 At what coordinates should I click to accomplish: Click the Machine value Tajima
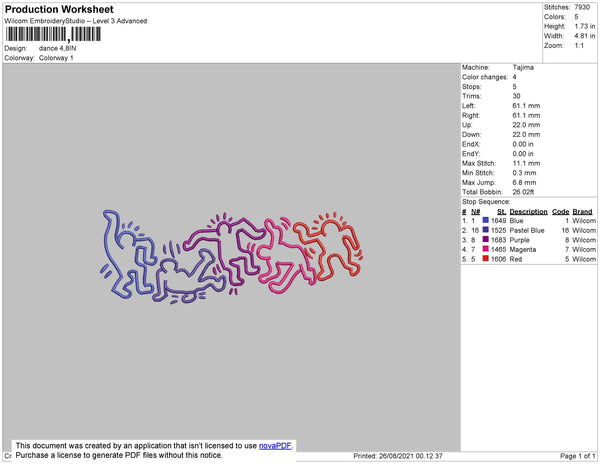click(x=523, y=67)
